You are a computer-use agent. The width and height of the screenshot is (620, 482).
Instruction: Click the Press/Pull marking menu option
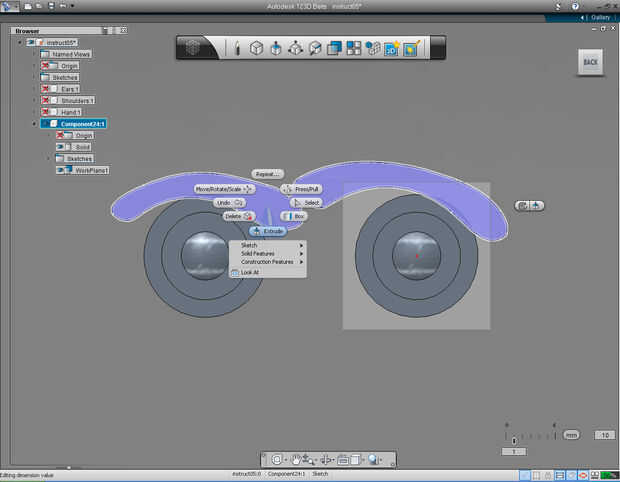(302, 188)
